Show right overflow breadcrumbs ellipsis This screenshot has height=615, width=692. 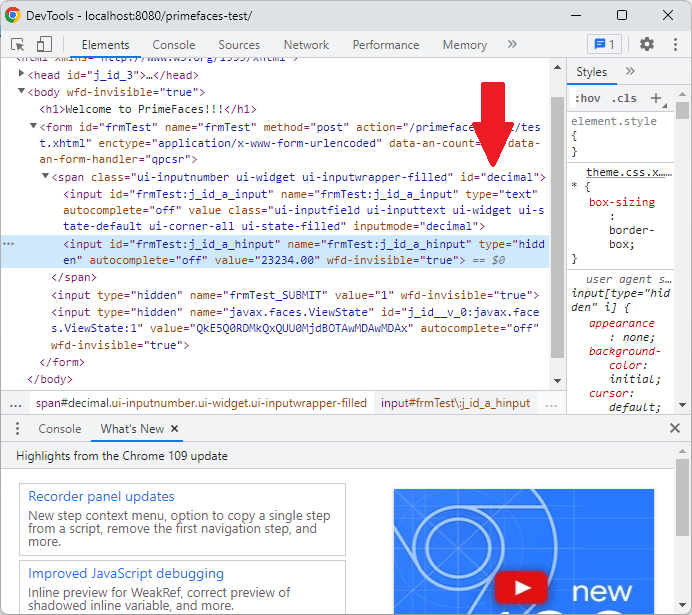551,404
